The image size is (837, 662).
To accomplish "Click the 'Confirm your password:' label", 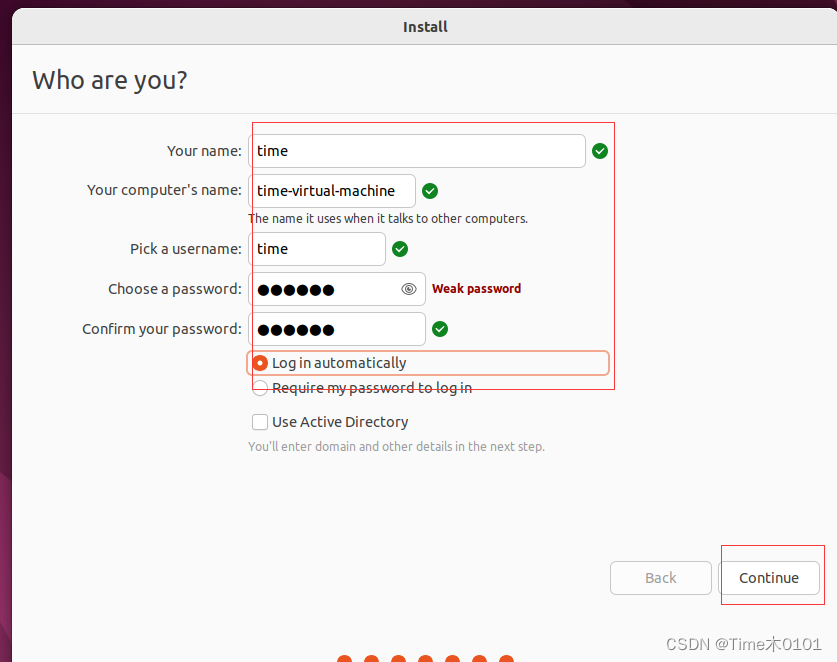I will [x=162, y=329].
